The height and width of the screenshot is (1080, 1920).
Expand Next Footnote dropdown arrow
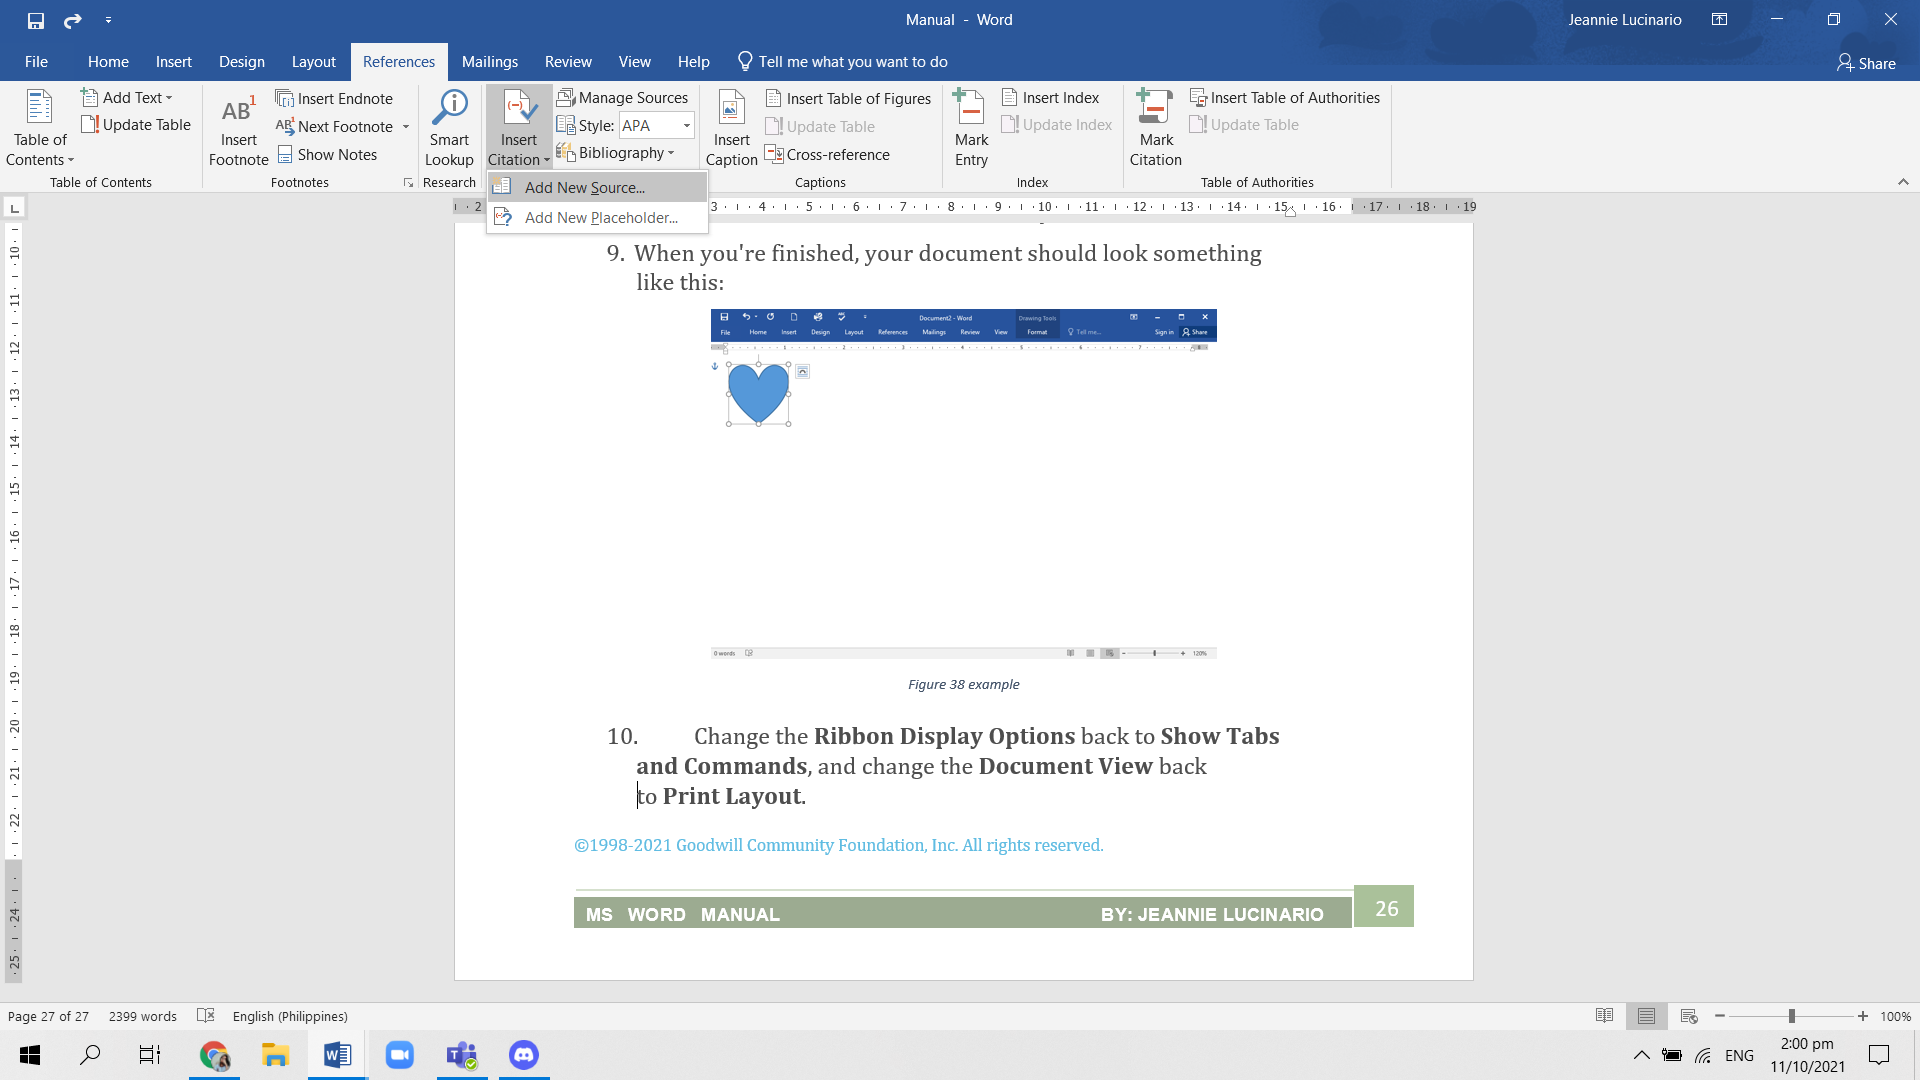tap(406, 127)
